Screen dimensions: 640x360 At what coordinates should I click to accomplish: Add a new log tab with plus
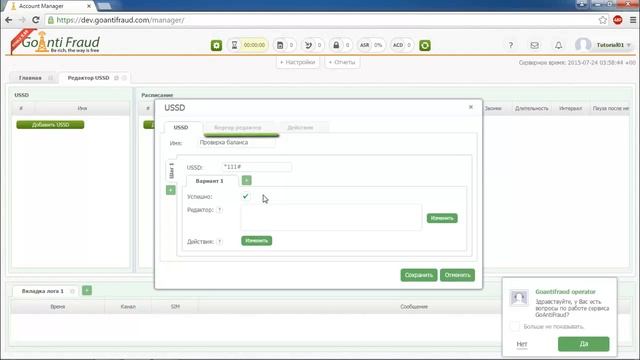[87, 290]
